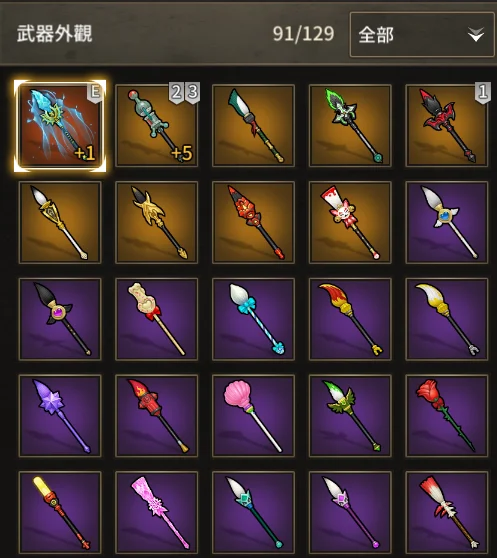Pick the white winged blue gem staff
497x558 pixels.
(x=447, y=222)
